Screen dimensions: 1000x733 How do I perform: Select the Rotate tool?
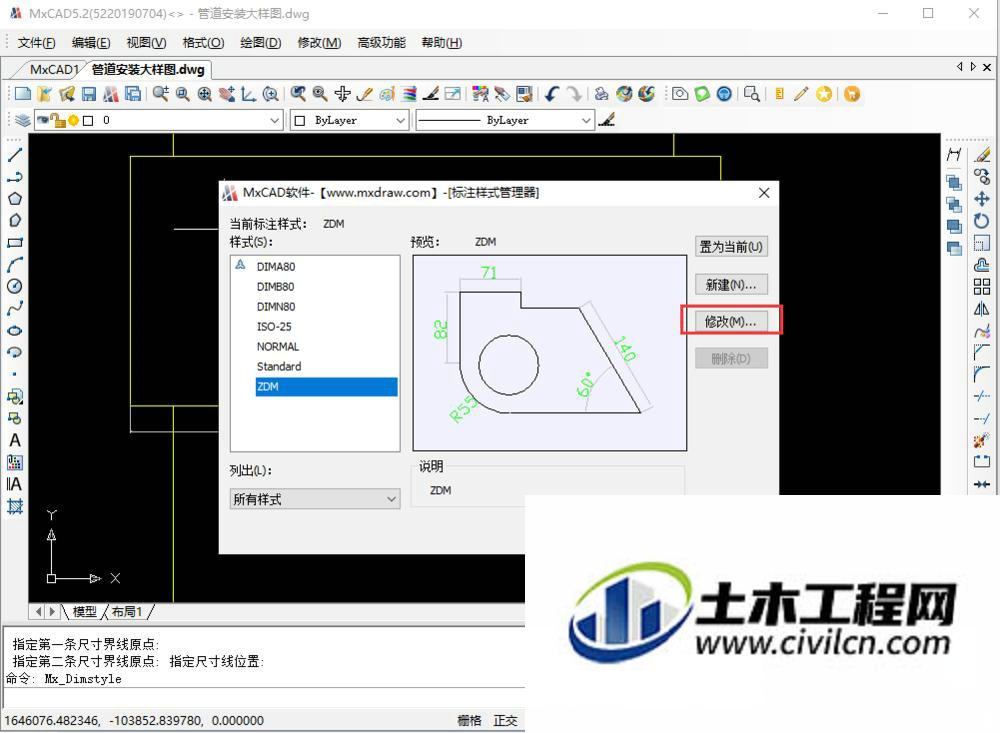click(x=982, y=221)
